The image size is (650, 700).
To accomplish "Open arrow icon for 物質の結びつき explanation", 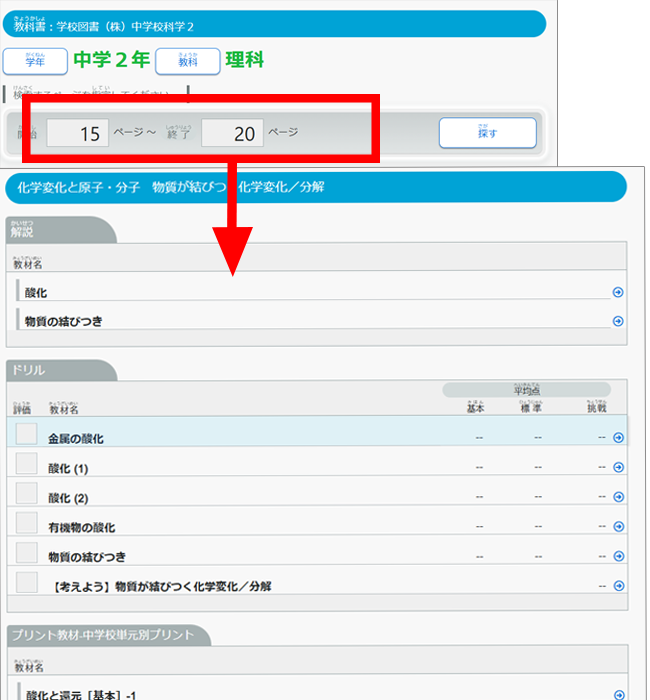I will [x=618, y=321].
